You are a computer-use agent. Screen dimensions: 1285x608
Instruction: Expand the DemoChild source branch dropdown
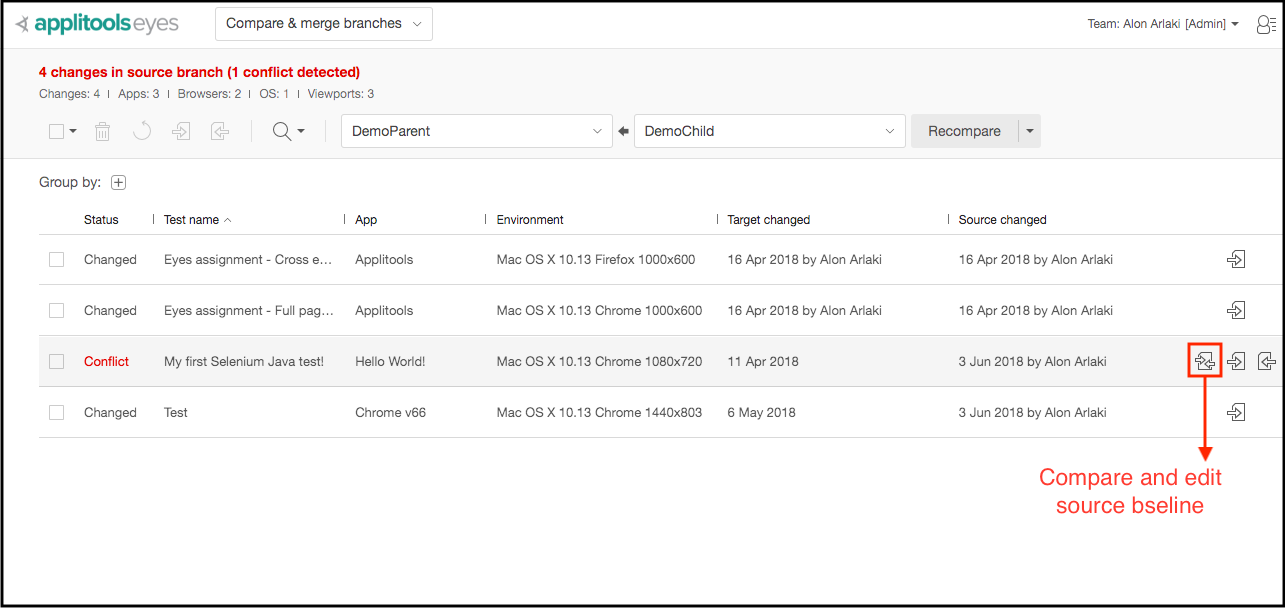[x=769, y=131]
